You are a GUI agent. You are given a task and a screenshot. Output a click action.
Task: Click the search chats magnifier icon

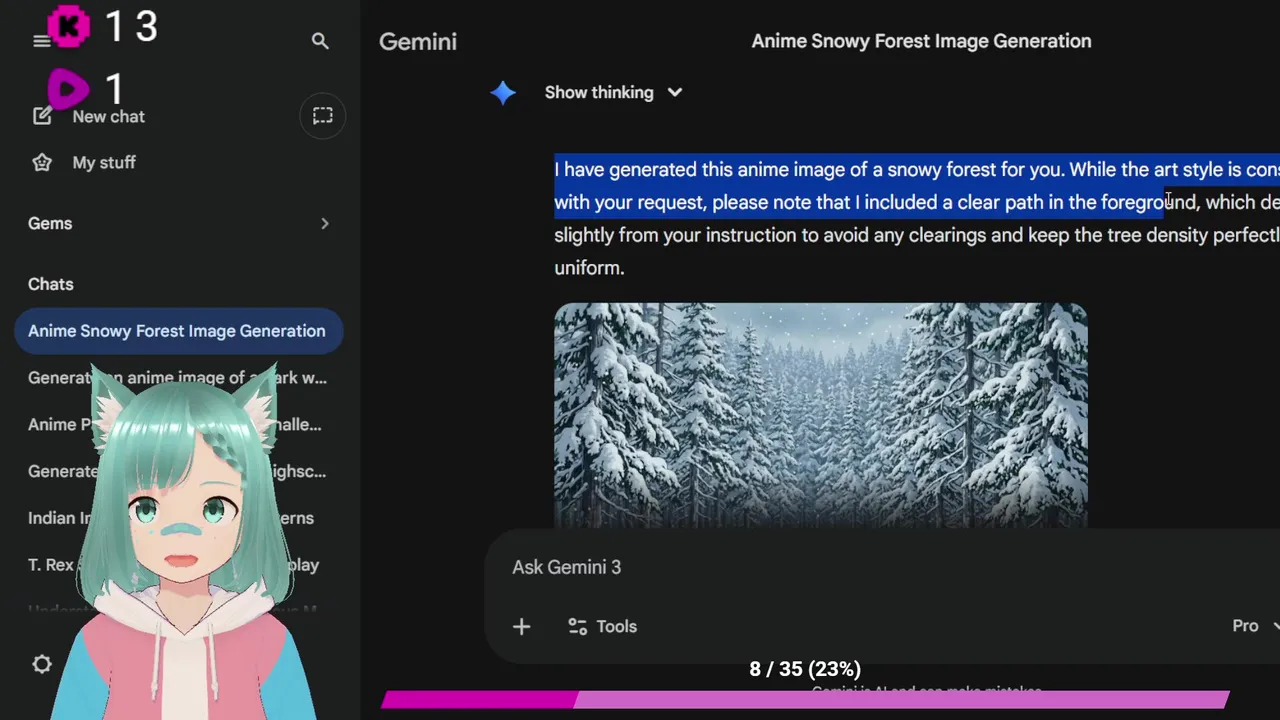(320, 41)
